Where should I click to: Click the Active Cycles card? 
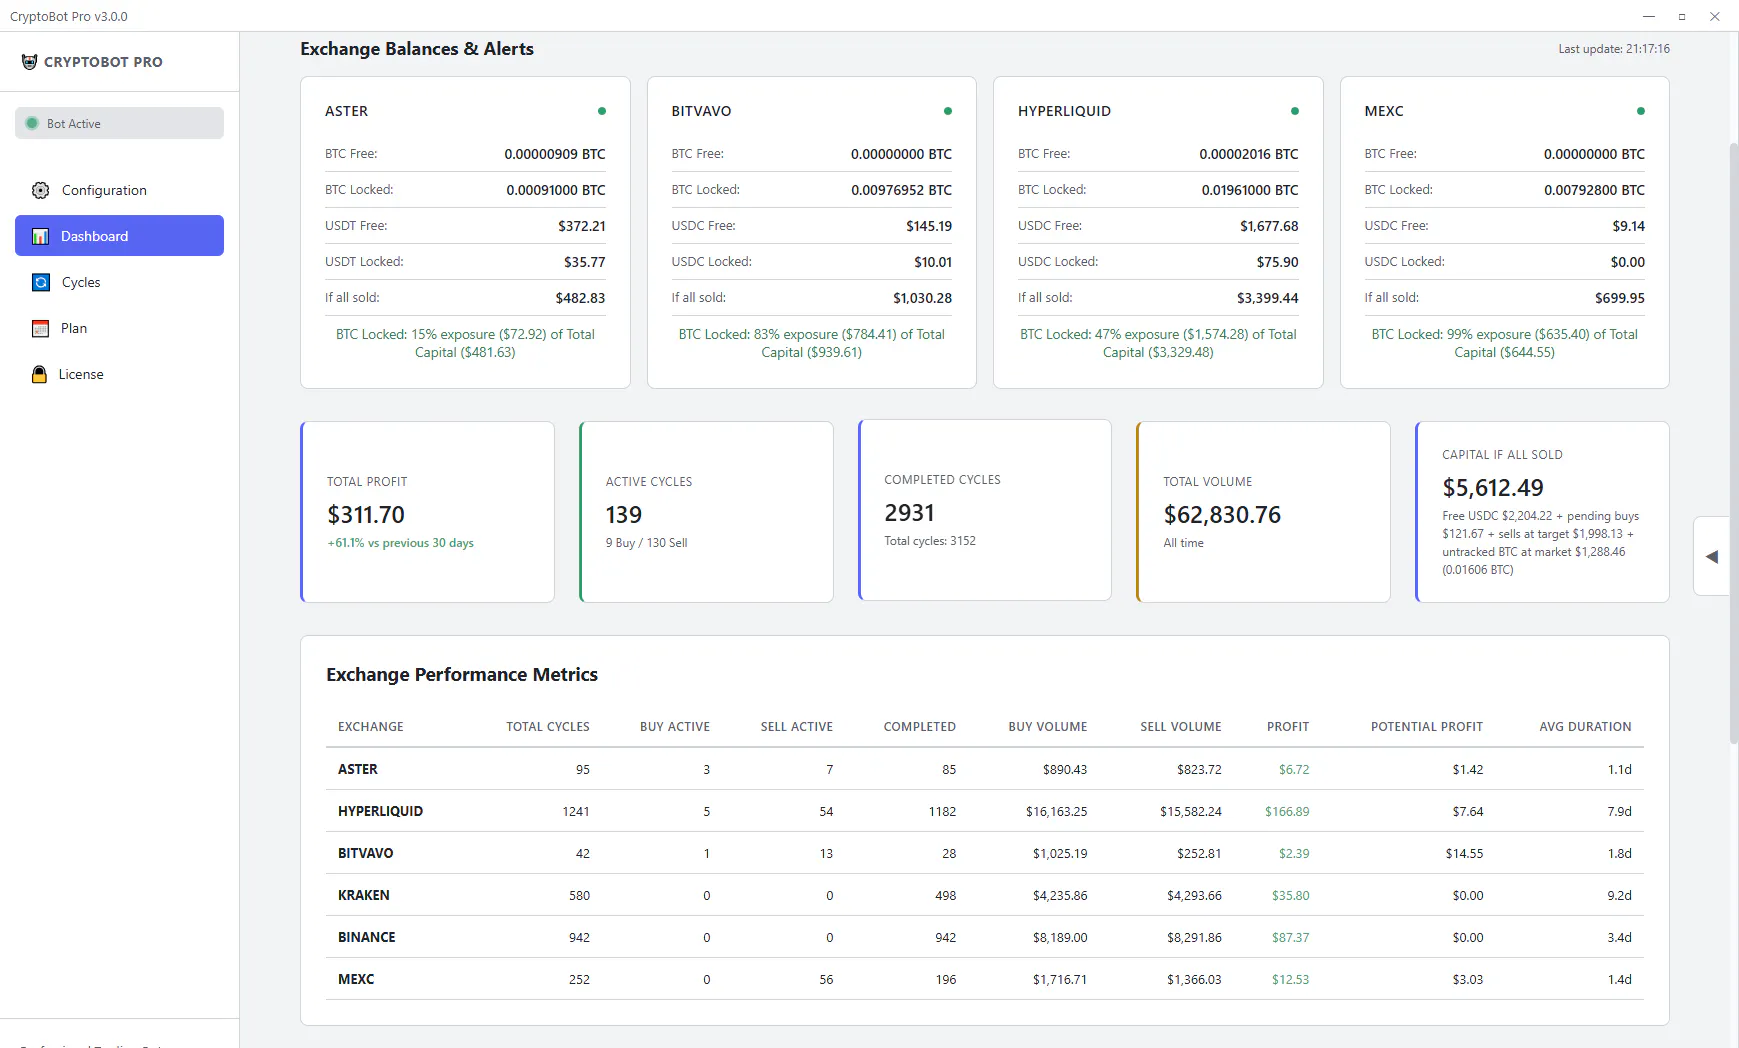click(706, 512)
